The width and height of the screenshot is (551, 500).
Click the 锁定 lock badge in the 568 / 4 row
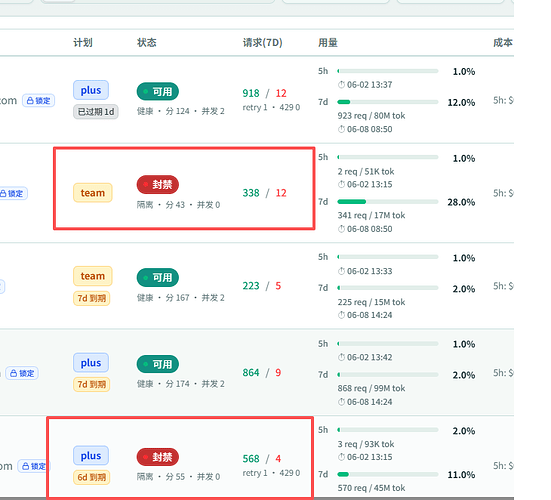[34, 466]
